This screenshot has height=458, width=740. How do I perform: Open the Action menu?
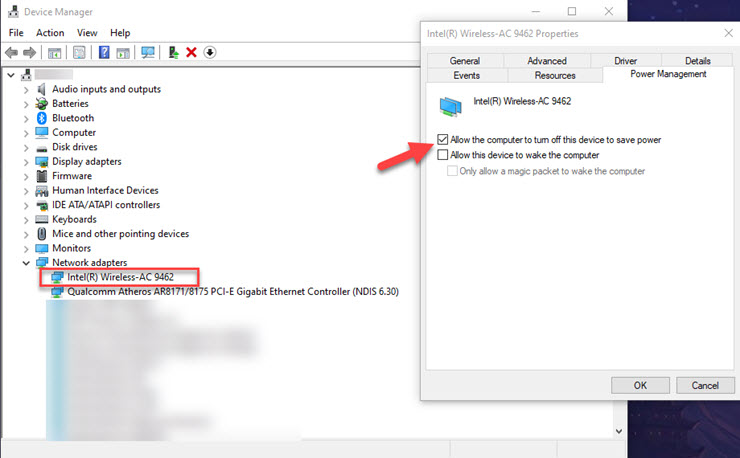click(x=50, y=33)
